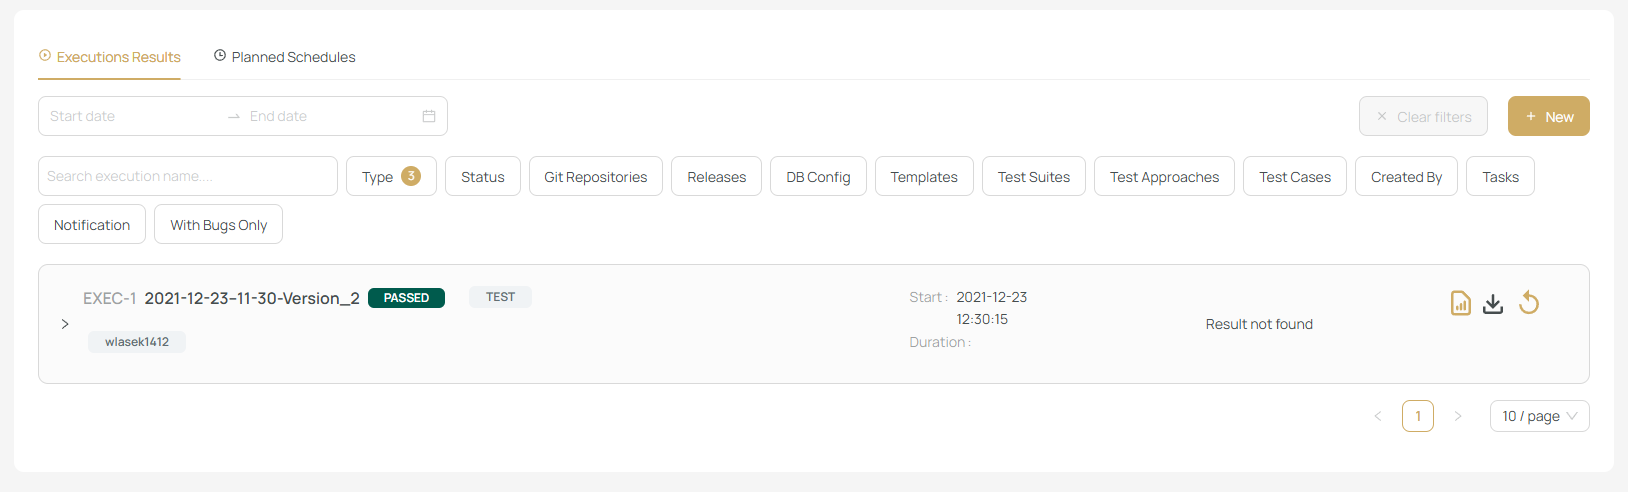1628x492 pixels.
Task: Focus the Search execution name field
Action: (188, 177)
